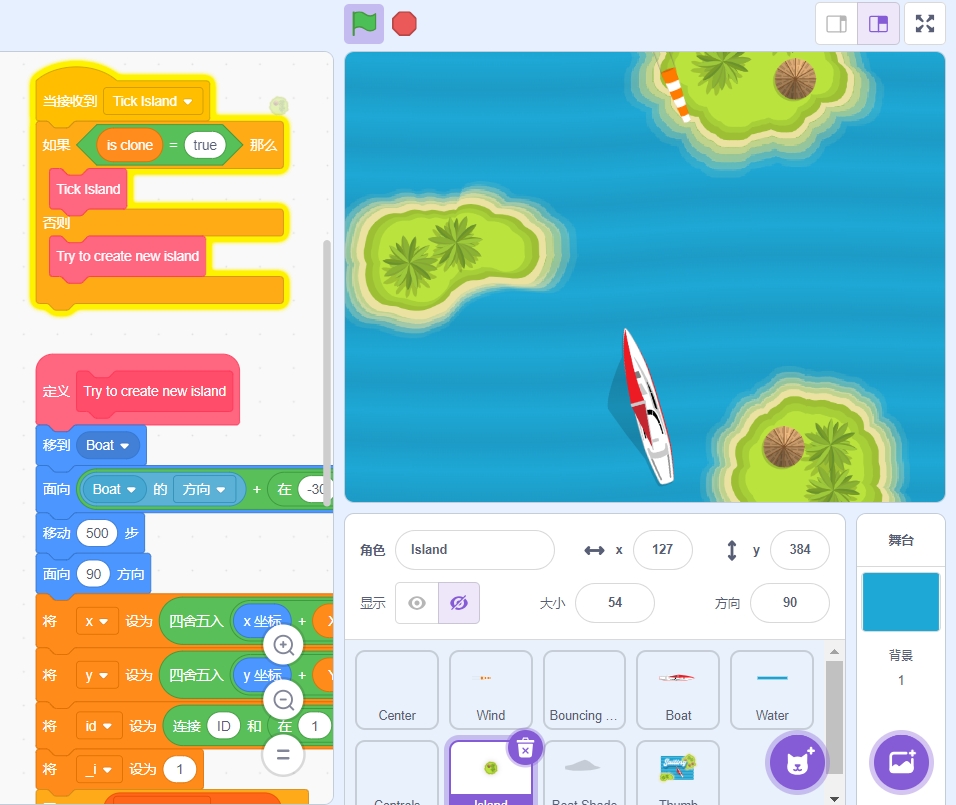Open the 方向 property dropdown
The width and height of the screenshot is (956, 805).
(204, 489)
